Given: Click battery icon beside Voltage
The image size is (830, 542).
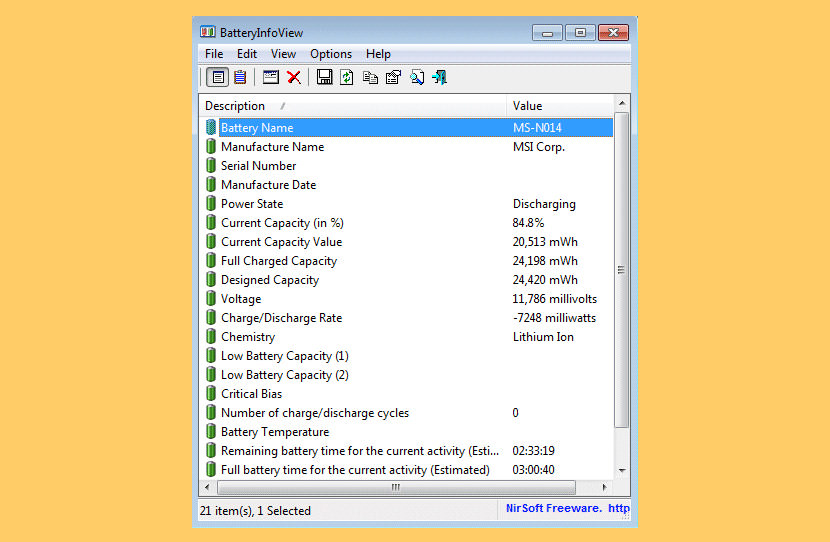Looking at the screenshot, I should pos(211,298).
